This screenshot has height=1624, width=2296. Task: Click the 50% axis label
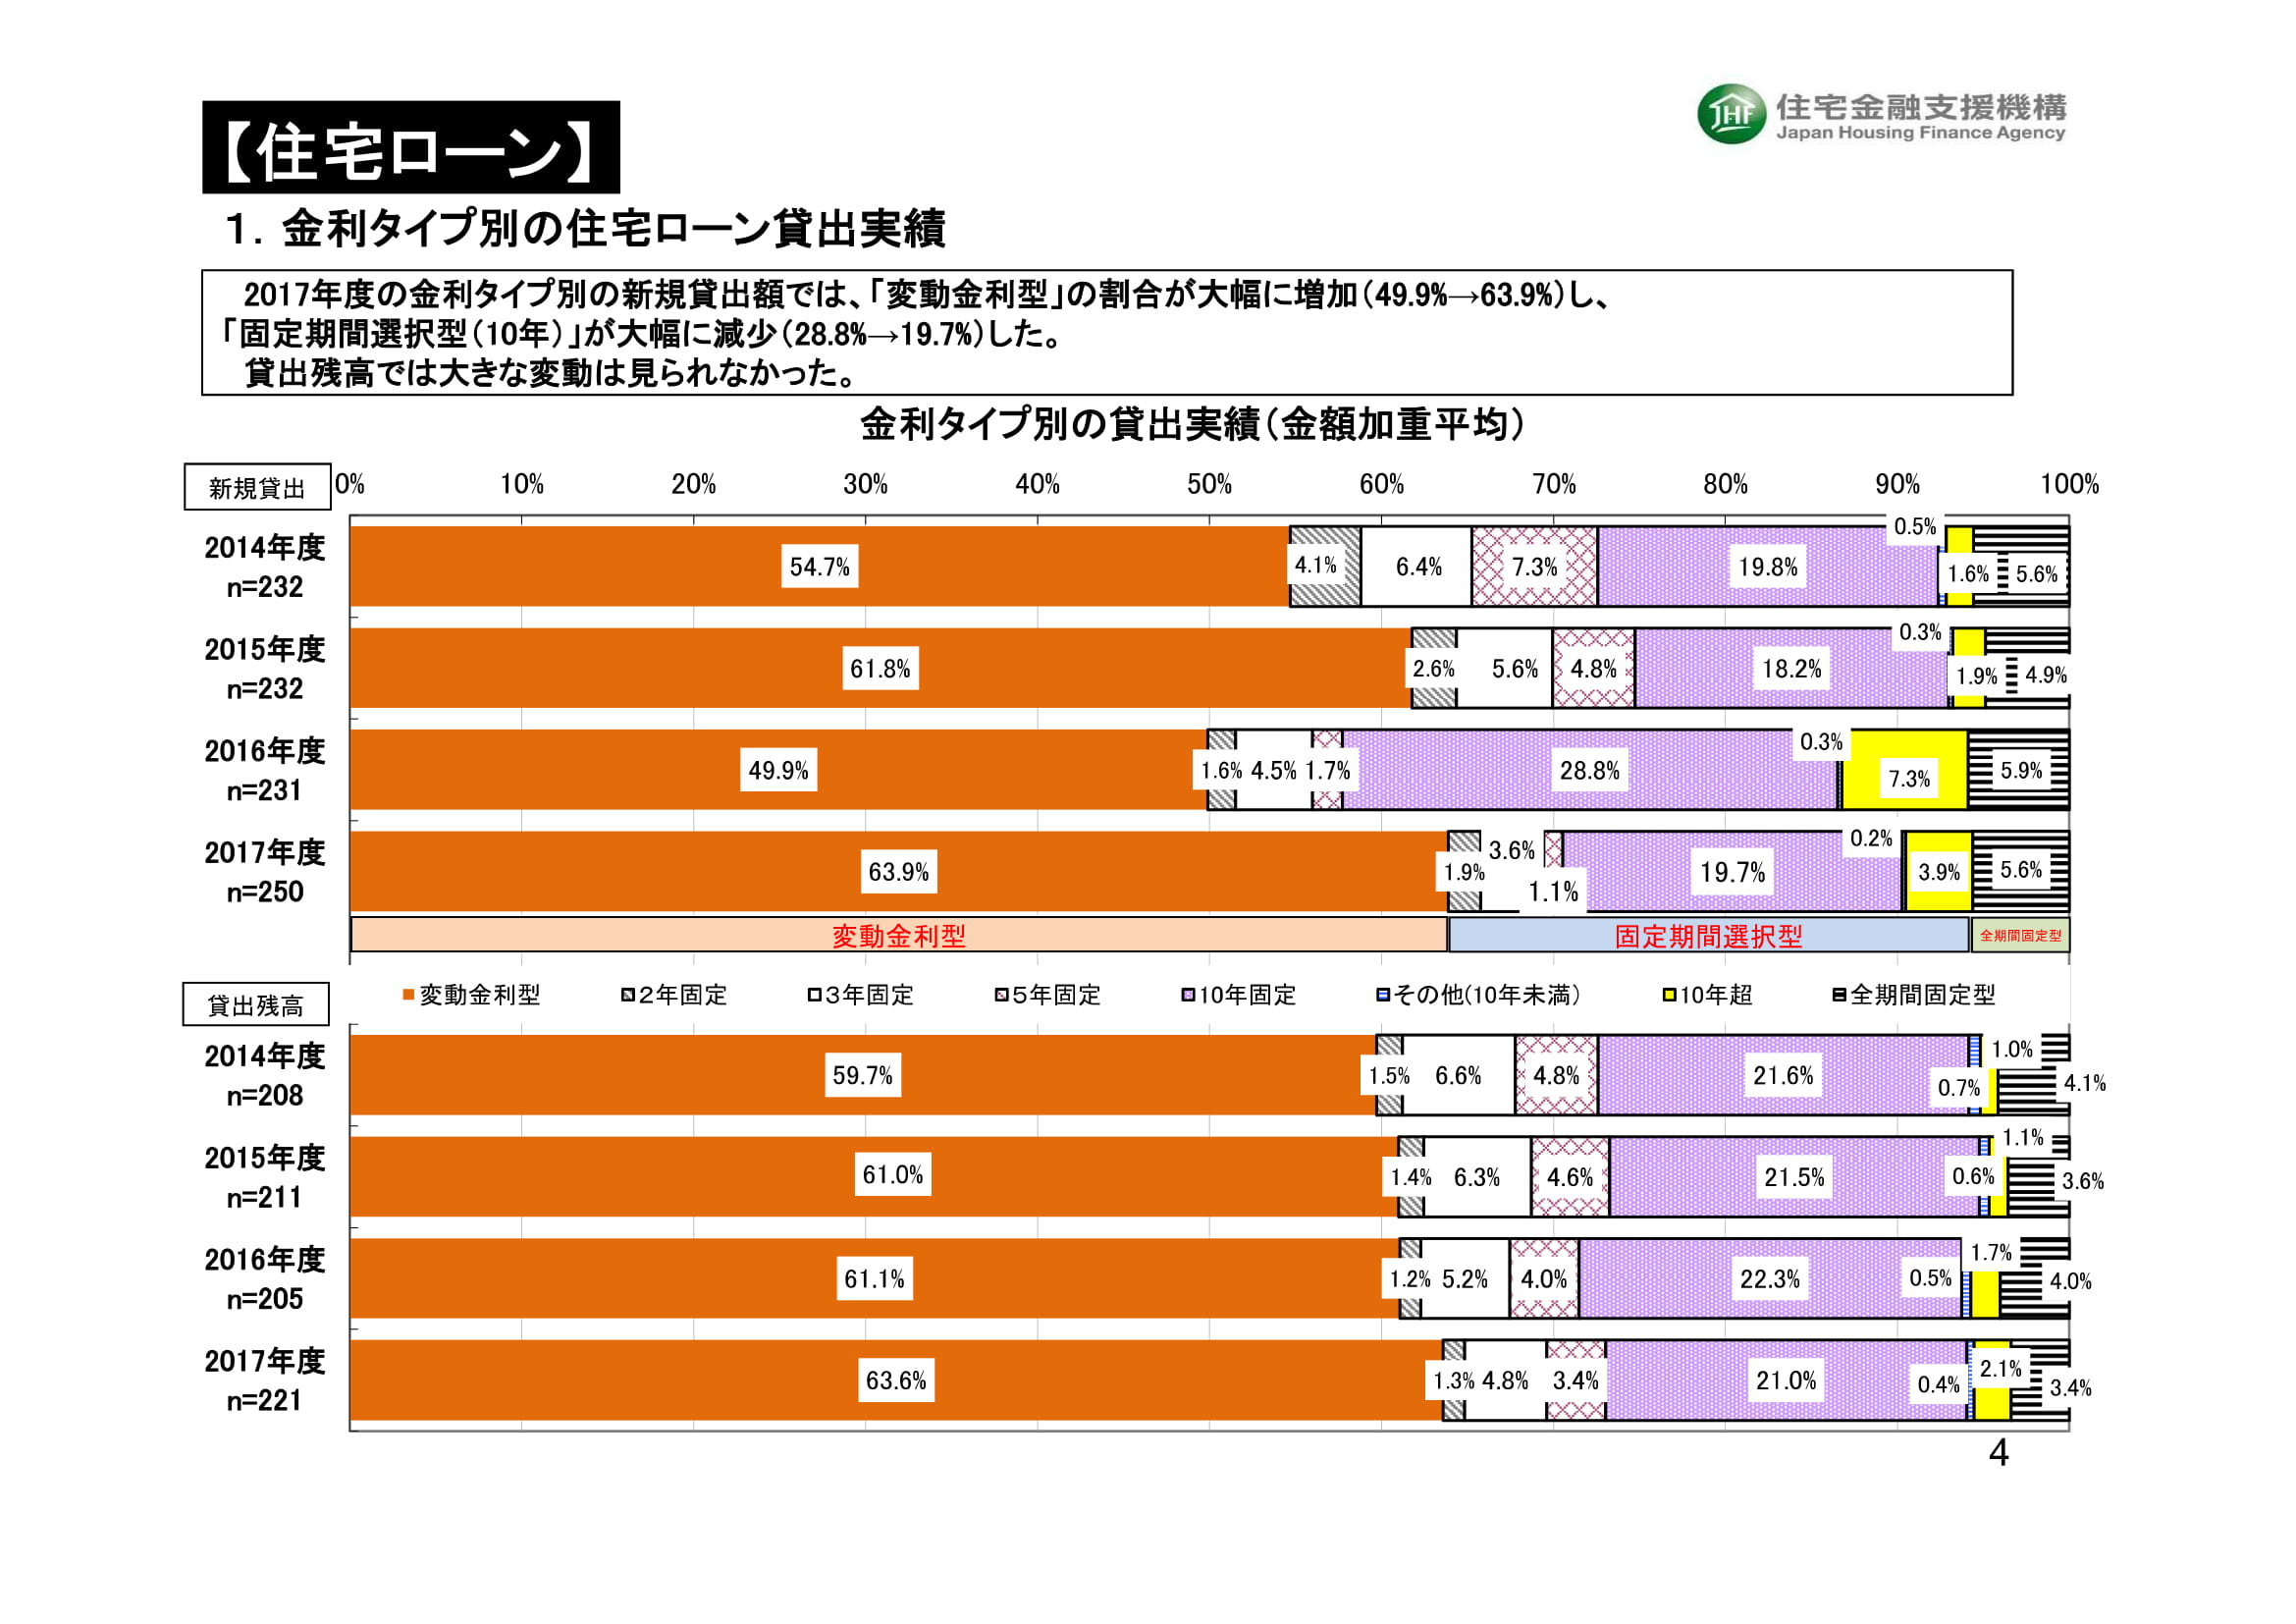coord(1209,485)
